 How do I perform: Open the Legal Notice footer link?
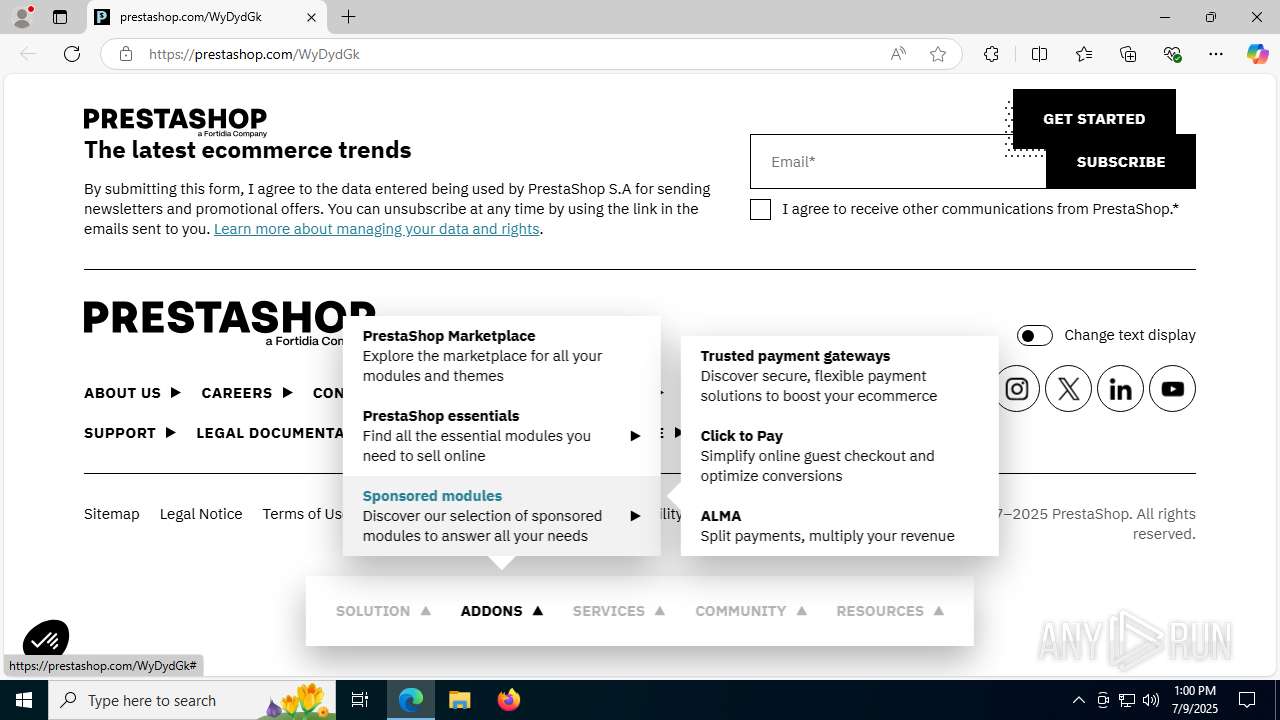[201, 514]
